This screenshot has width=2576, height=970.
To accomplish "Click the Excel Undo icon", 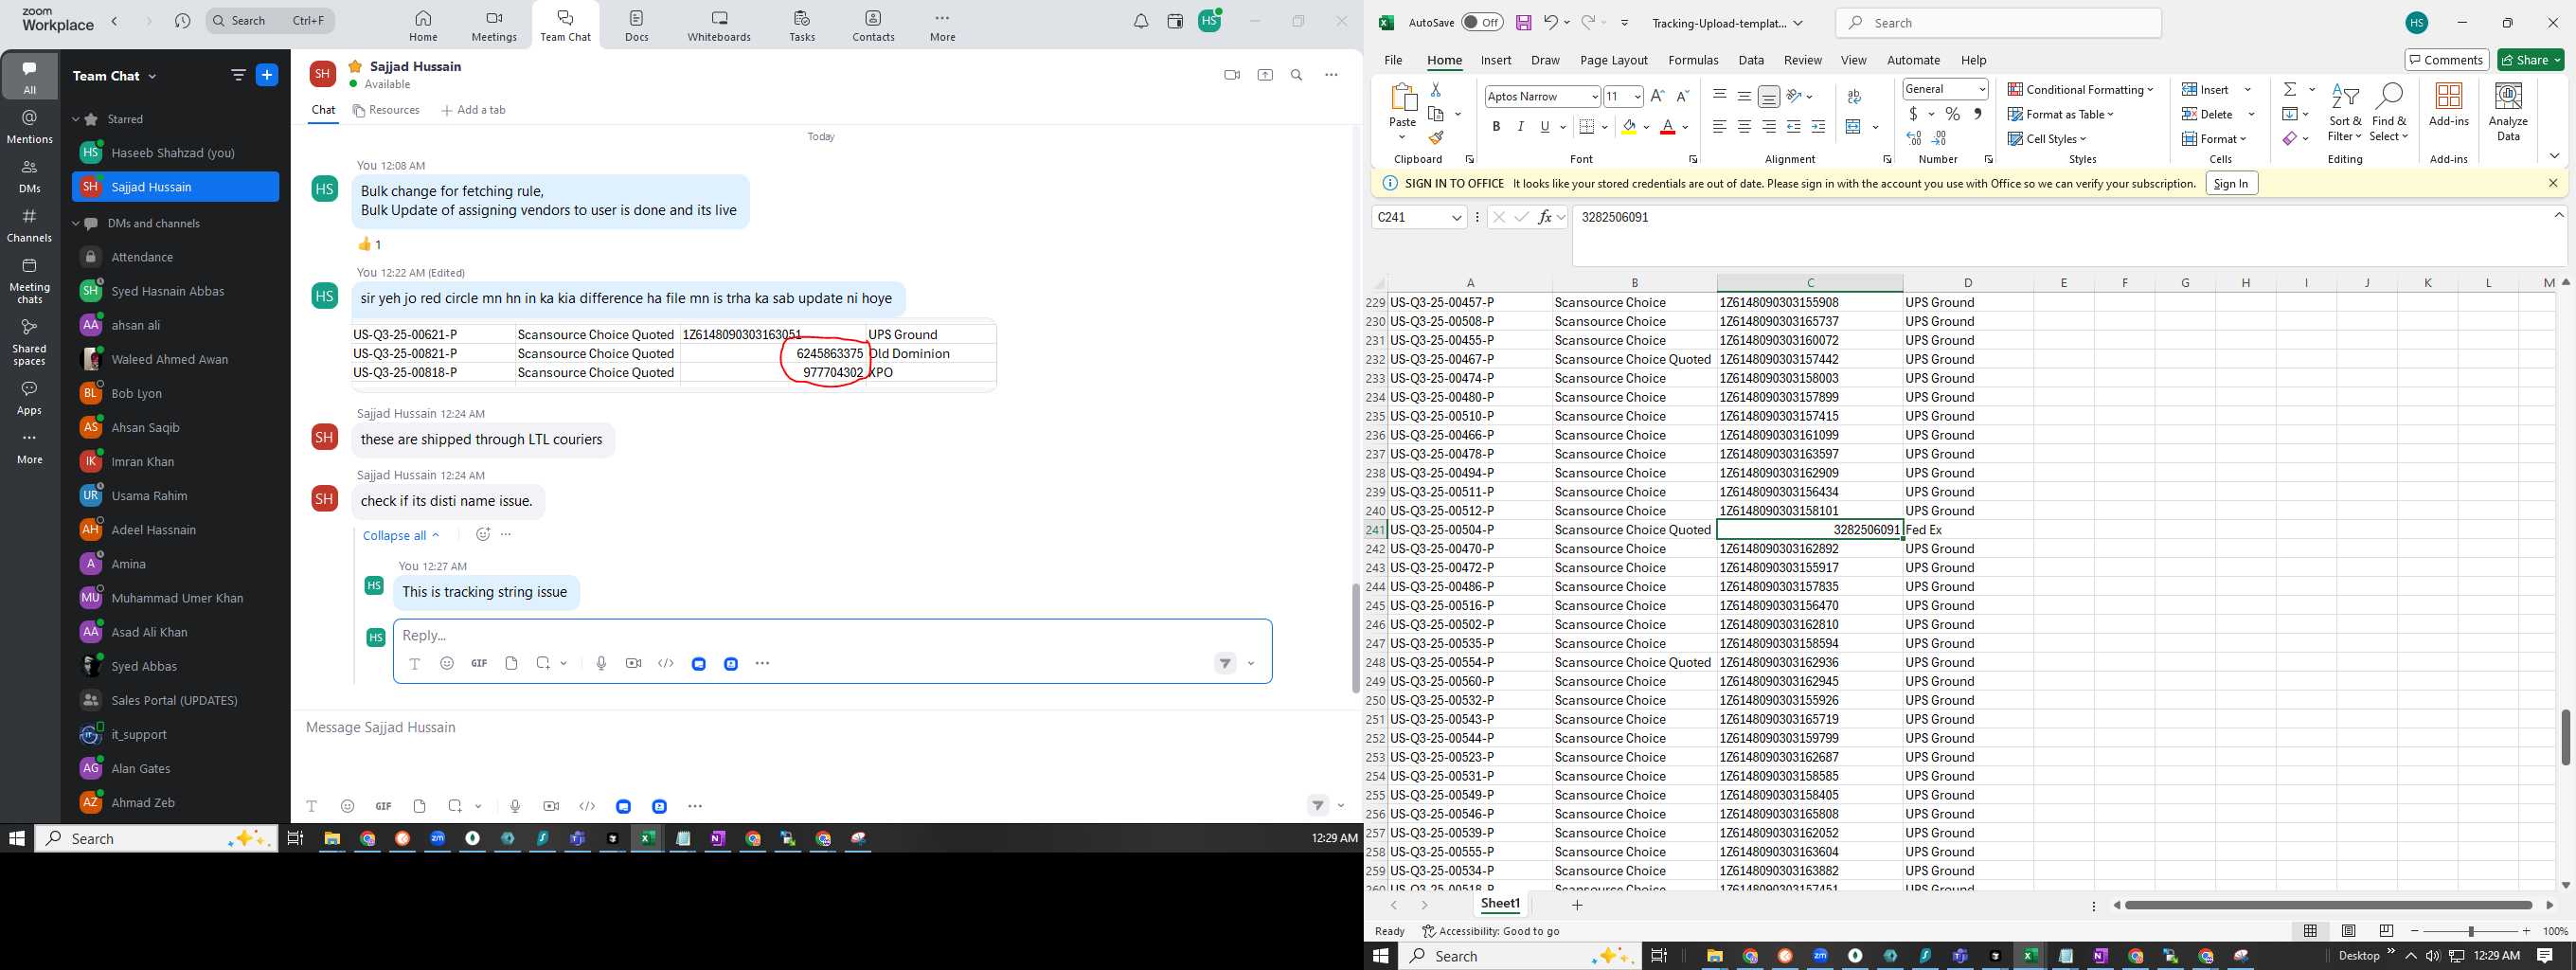I will click(1550, 22).
